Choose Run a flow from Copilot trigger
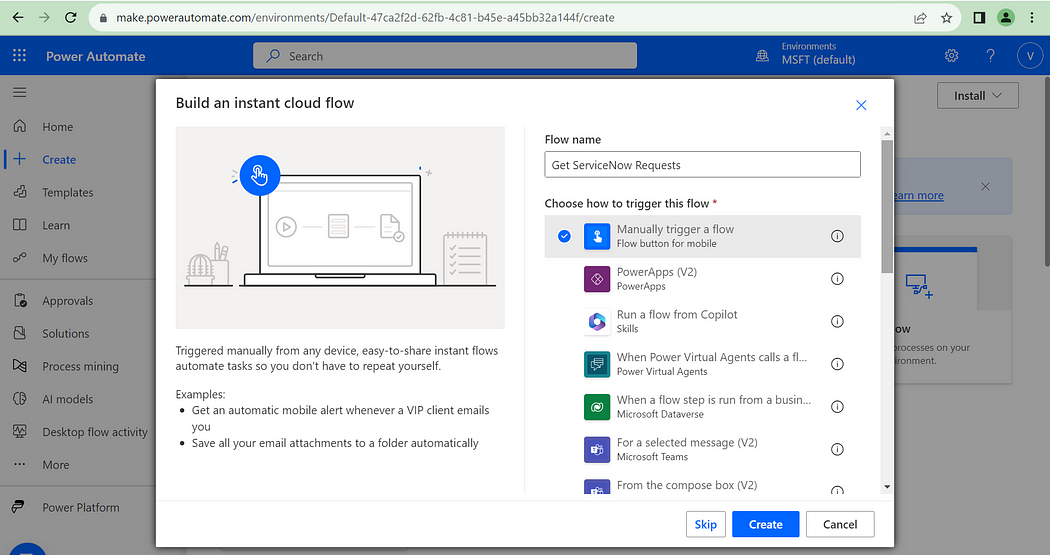The height and width of the screenshot is (555, 1050). 702,321
